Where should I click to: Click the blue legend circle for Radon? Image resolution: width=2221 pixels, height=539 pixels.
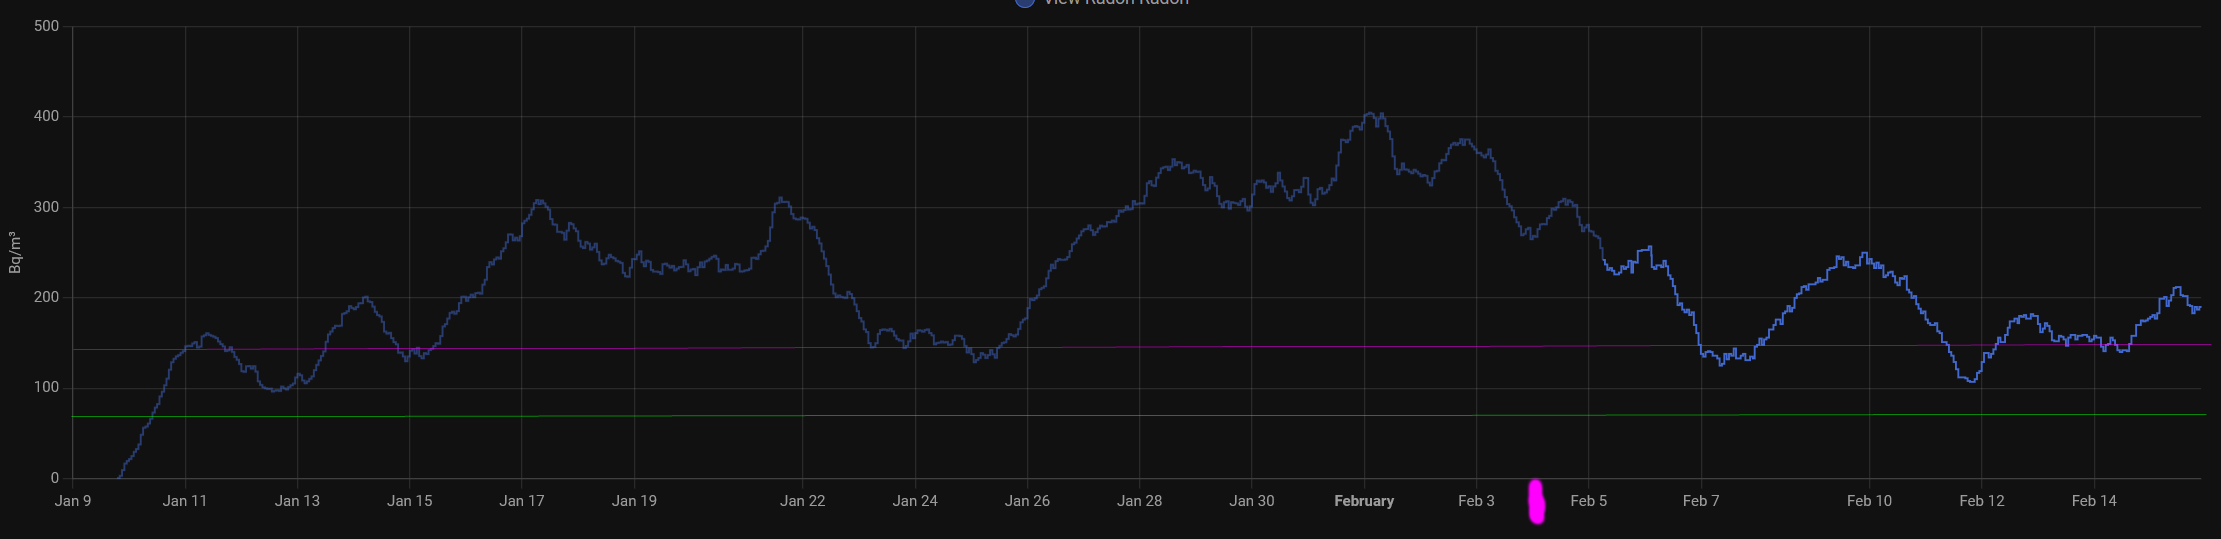click(1024, 2)
